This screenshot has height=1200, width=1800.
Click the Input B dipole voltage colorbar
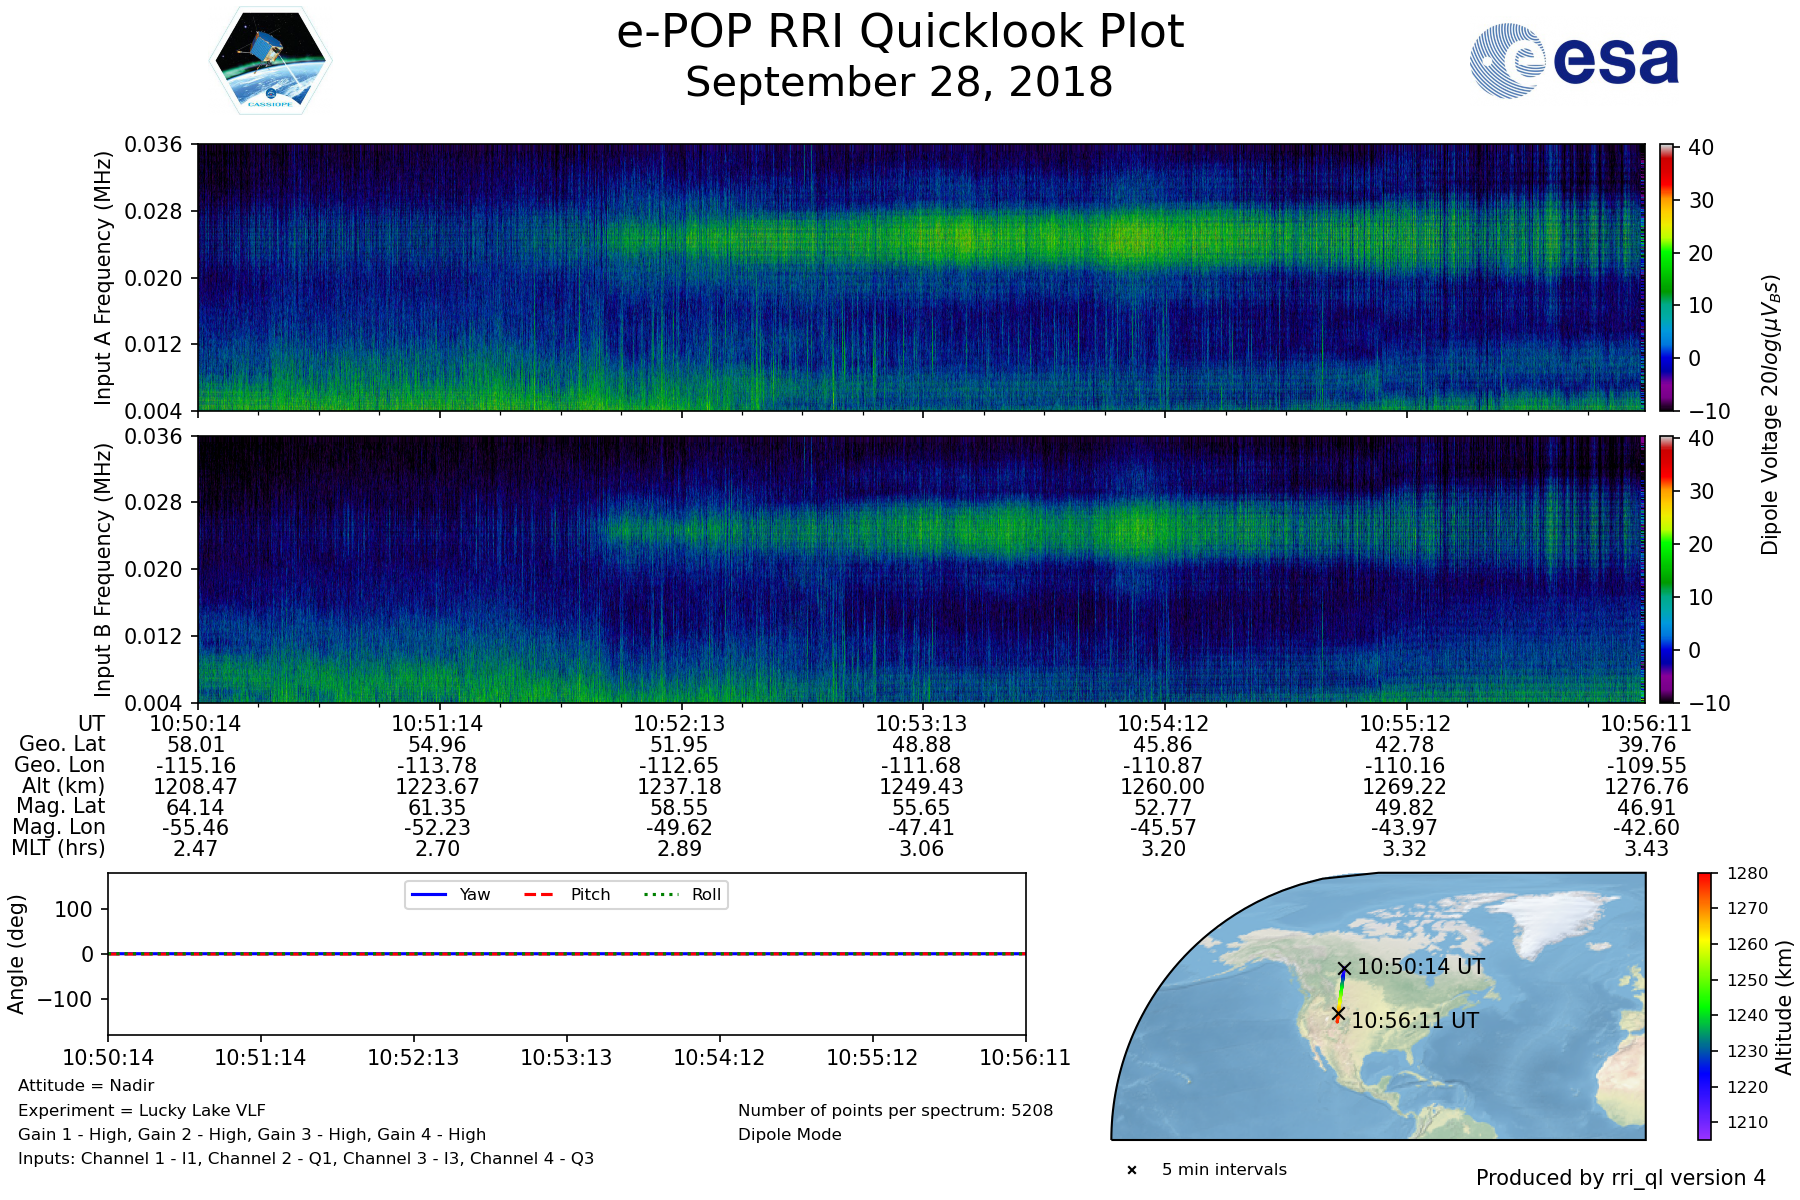[x=1667, y=569]
